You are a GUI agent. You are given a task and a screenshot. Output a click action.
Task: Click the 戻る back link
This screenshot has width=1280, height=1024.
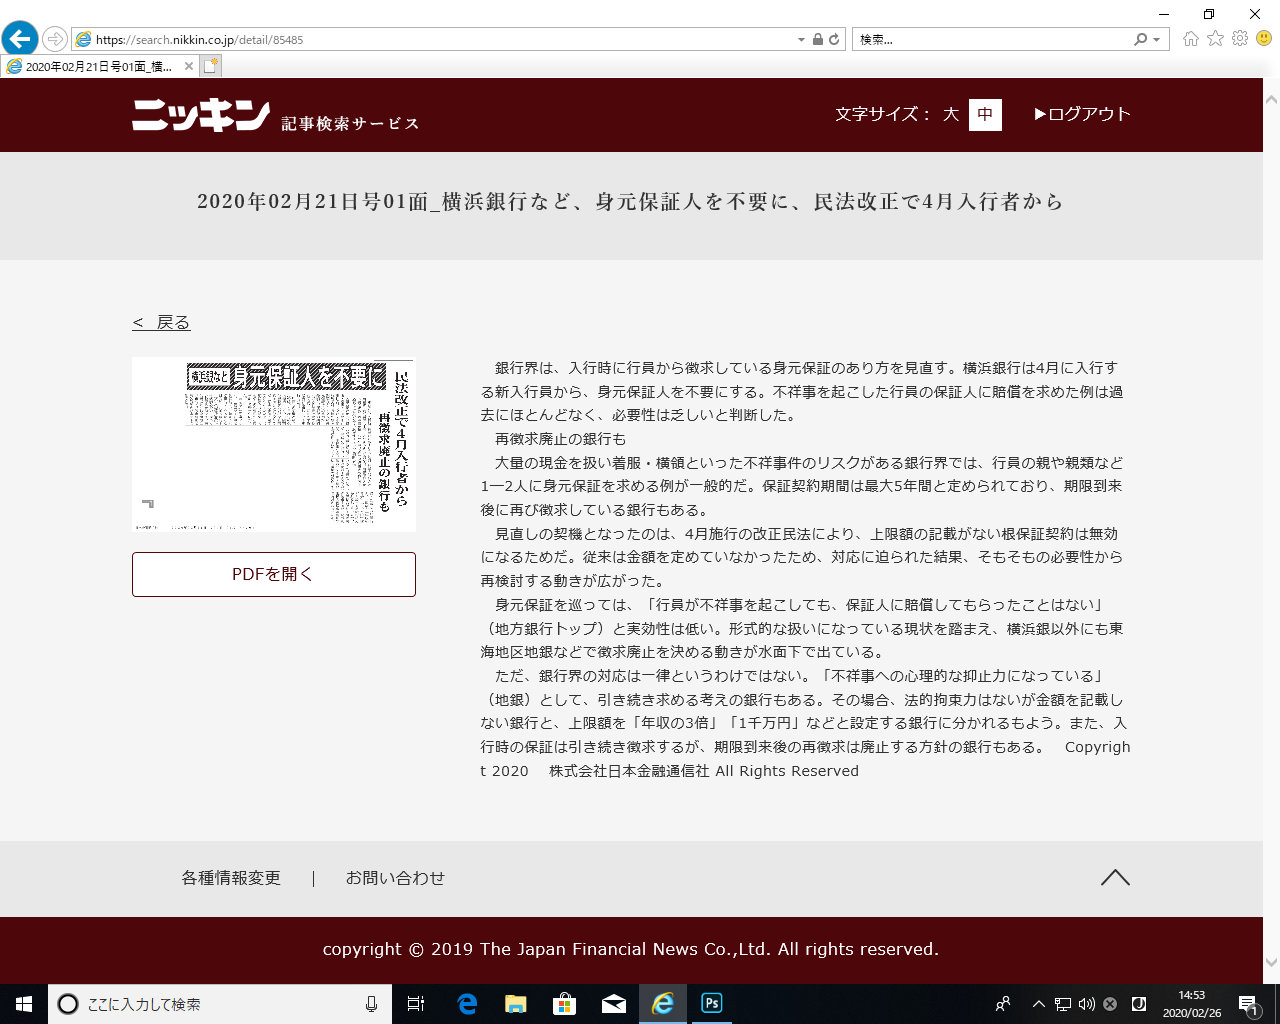[x=161, y=322]
